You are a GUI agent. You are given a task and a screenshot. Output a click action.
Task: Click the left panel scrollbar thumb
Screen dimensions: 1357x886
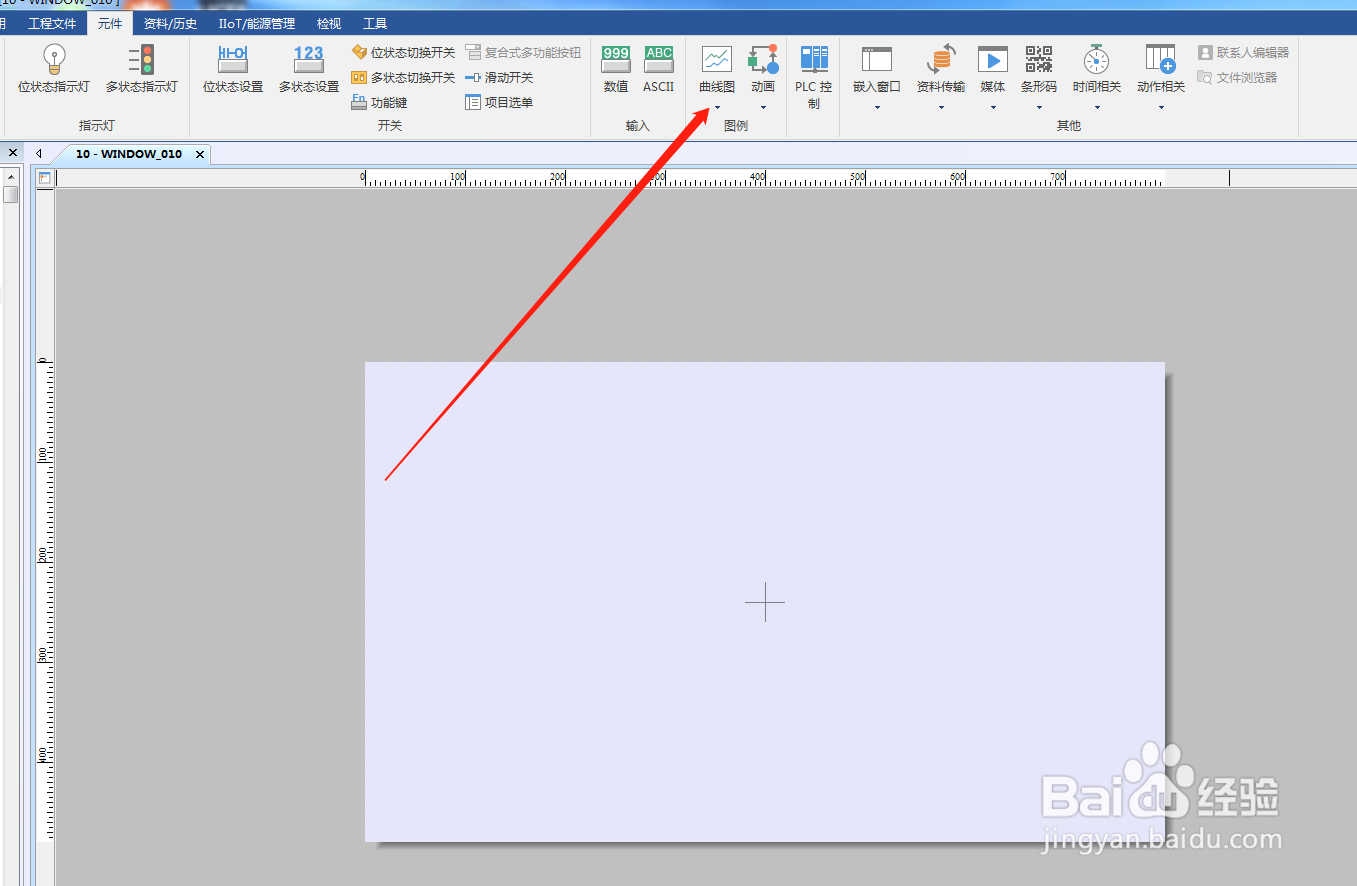pyautogui.click(x=10, y=194)
